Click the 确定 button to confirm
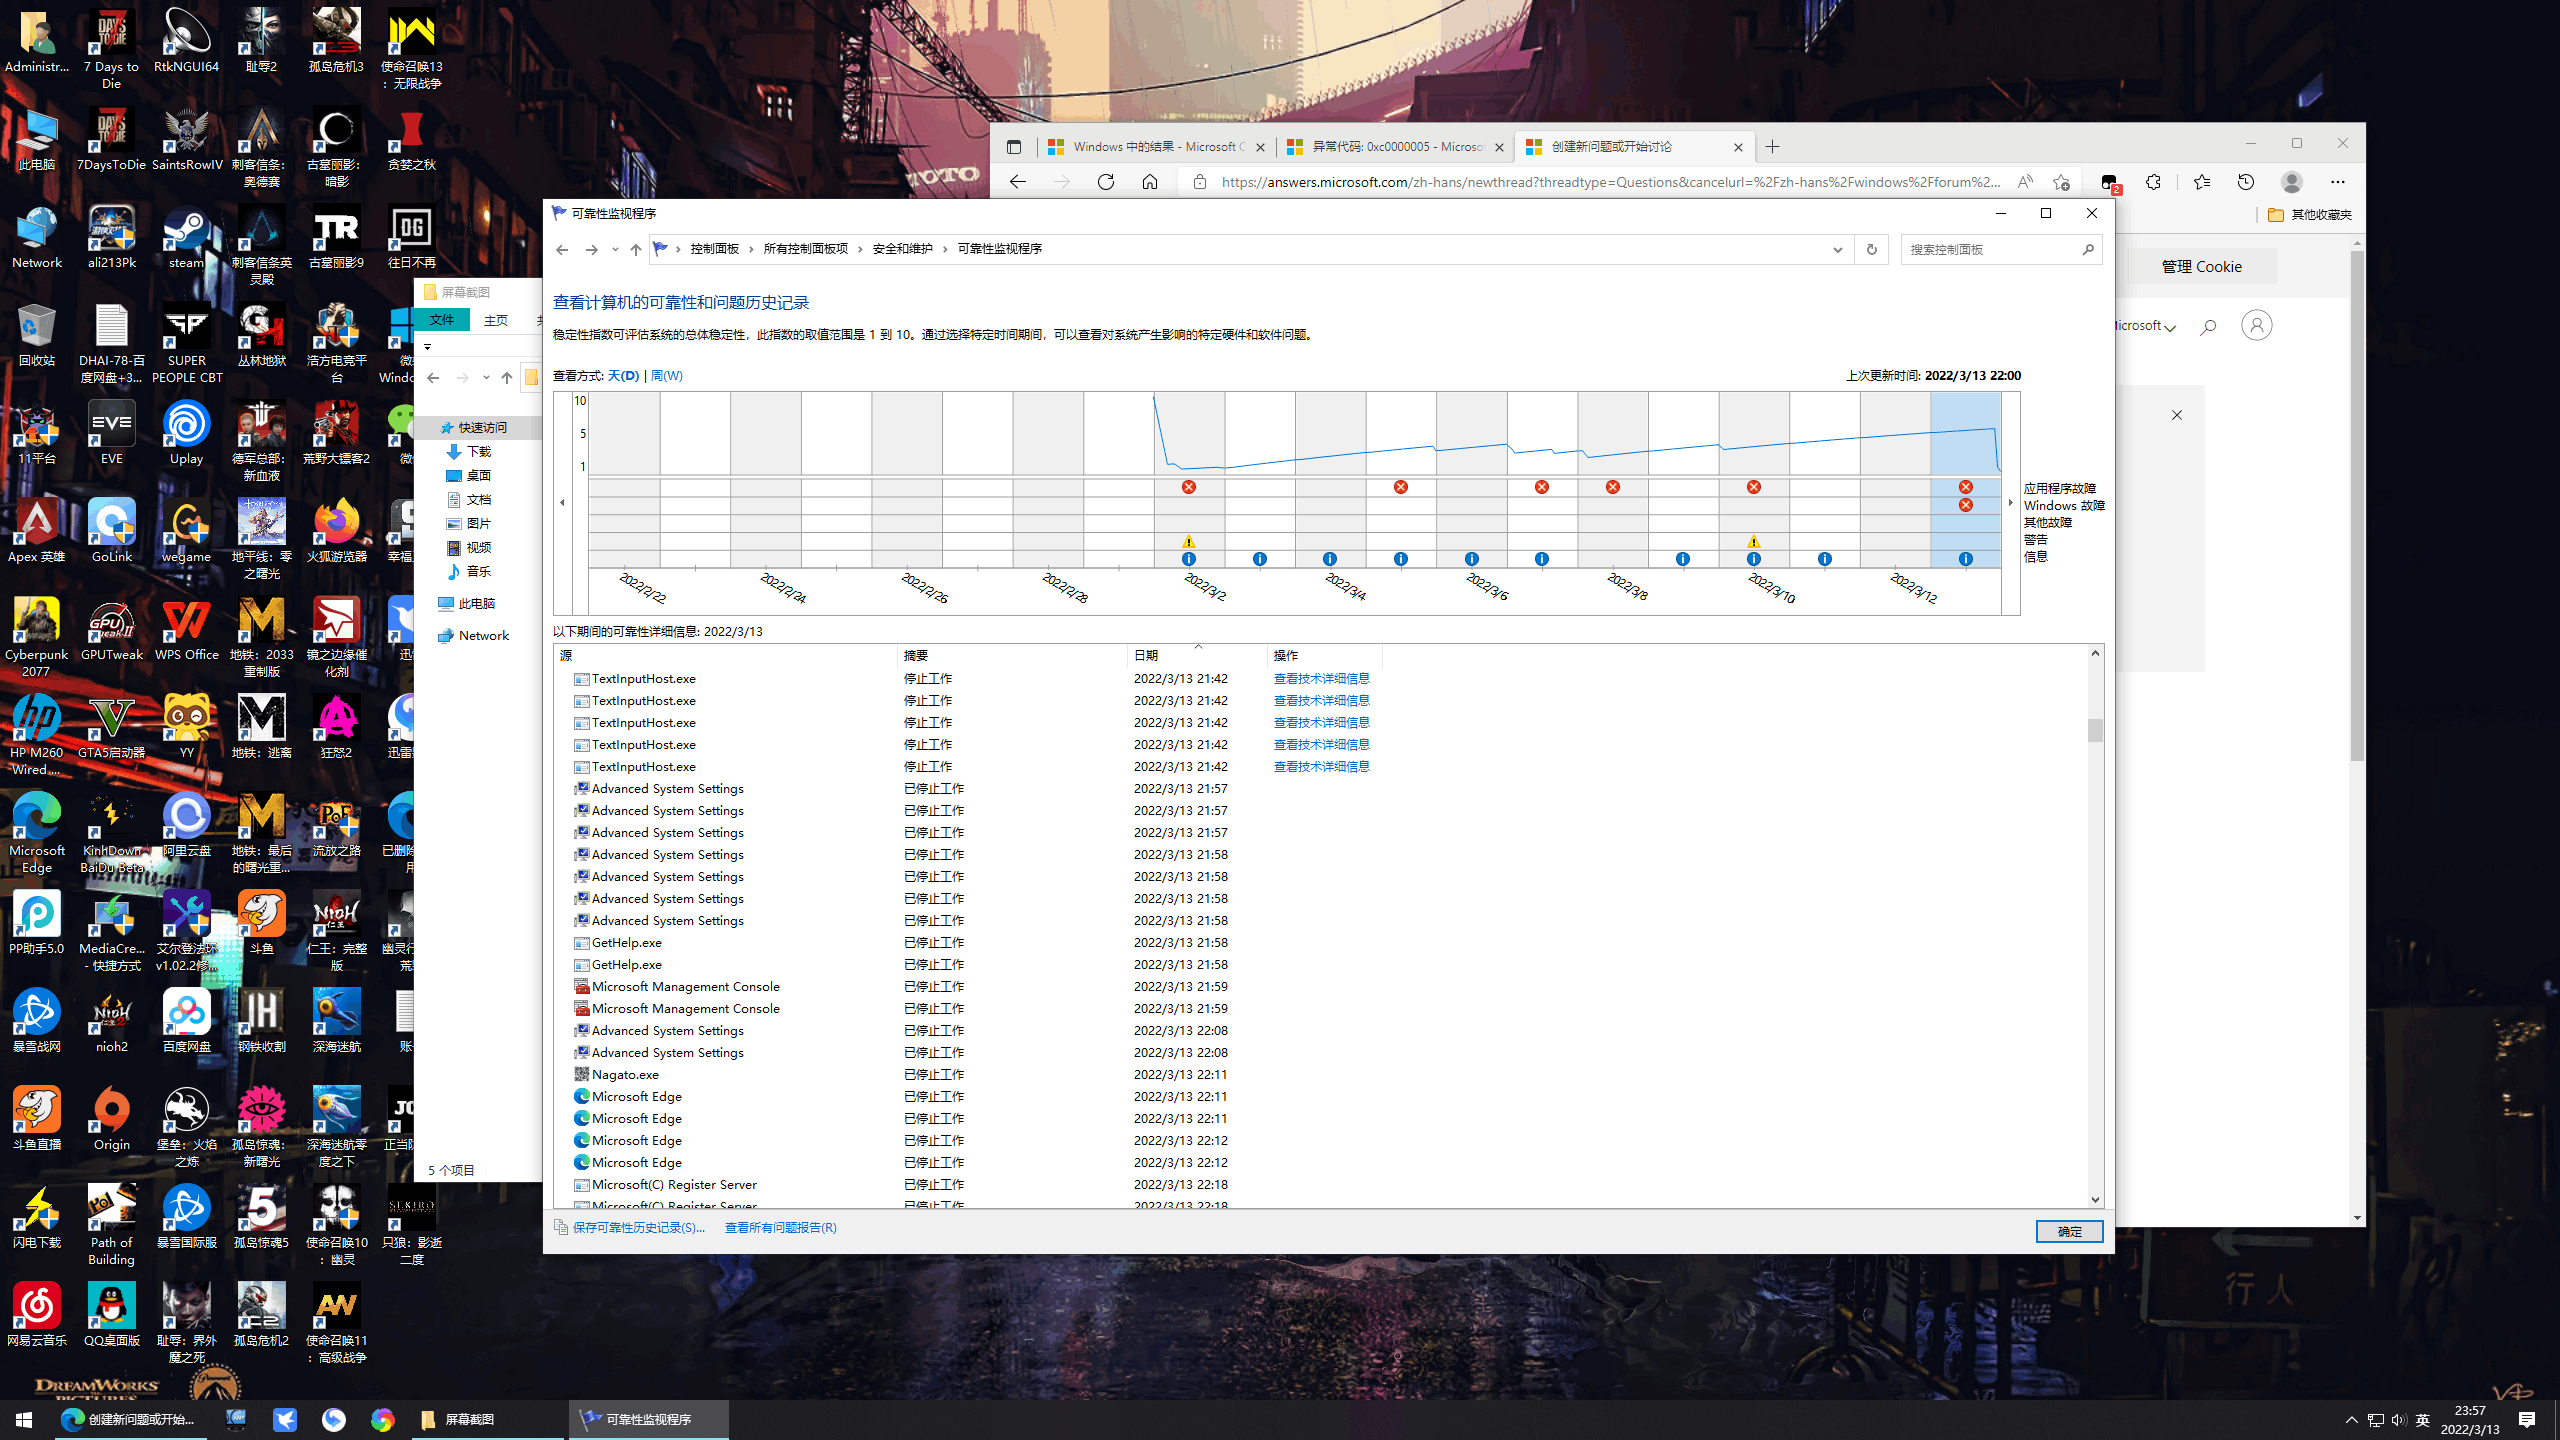2560x1440 pixels. point(2069,1231)
